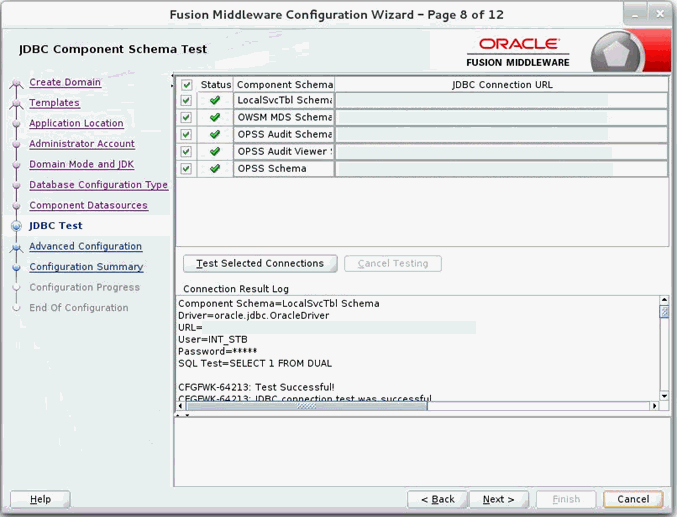Click 'Driver=oracle.jdbc.OracleDriver' log line
The height and width of the screenshot is (517, 677).
(x=253, y=316)
